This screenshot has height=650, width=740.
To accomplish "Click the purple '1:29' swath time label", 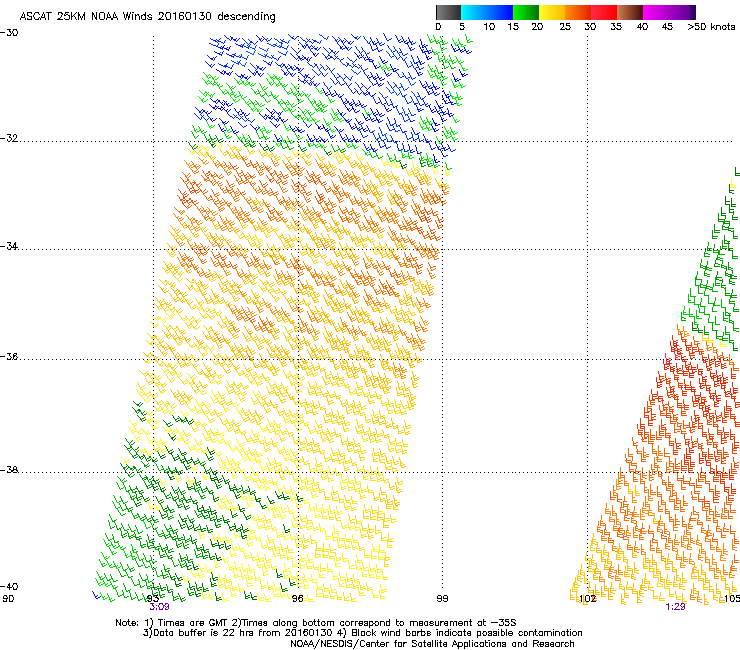I will 675,607.
